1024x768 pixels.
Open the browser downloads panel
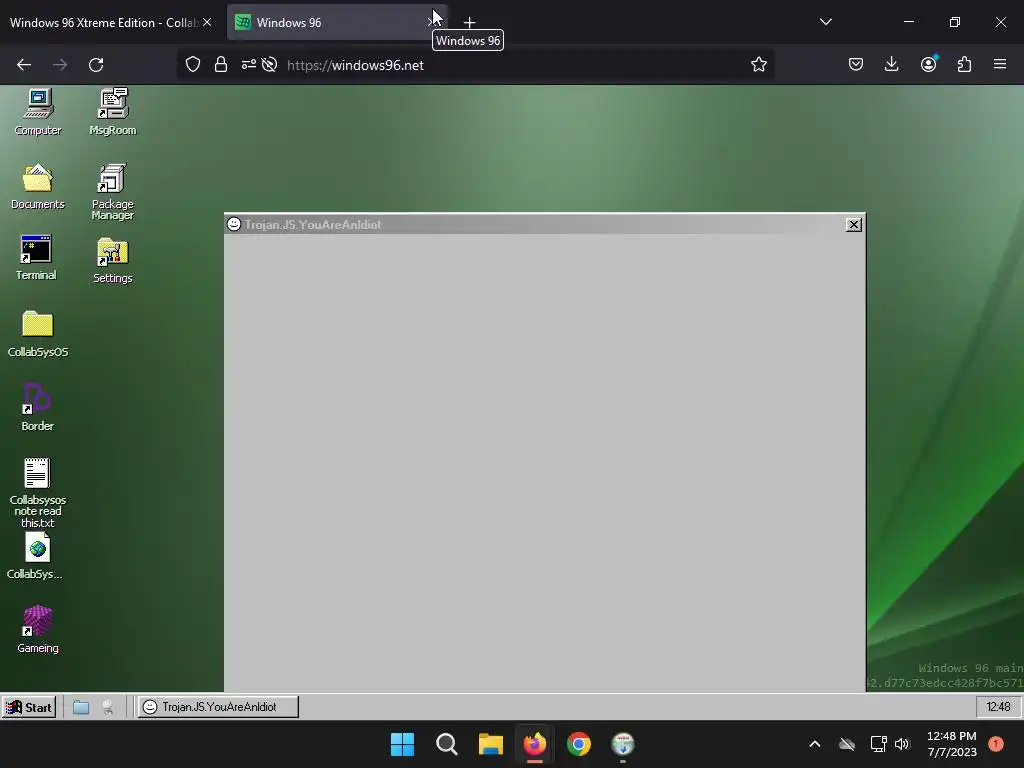891,64
